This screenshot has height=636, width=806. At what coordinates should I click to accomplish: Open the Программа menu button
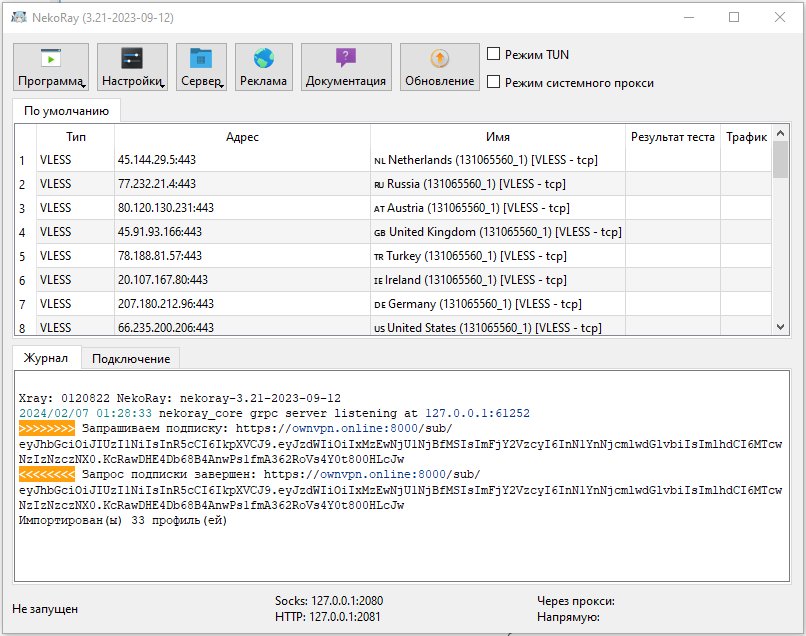pos(51,67)
